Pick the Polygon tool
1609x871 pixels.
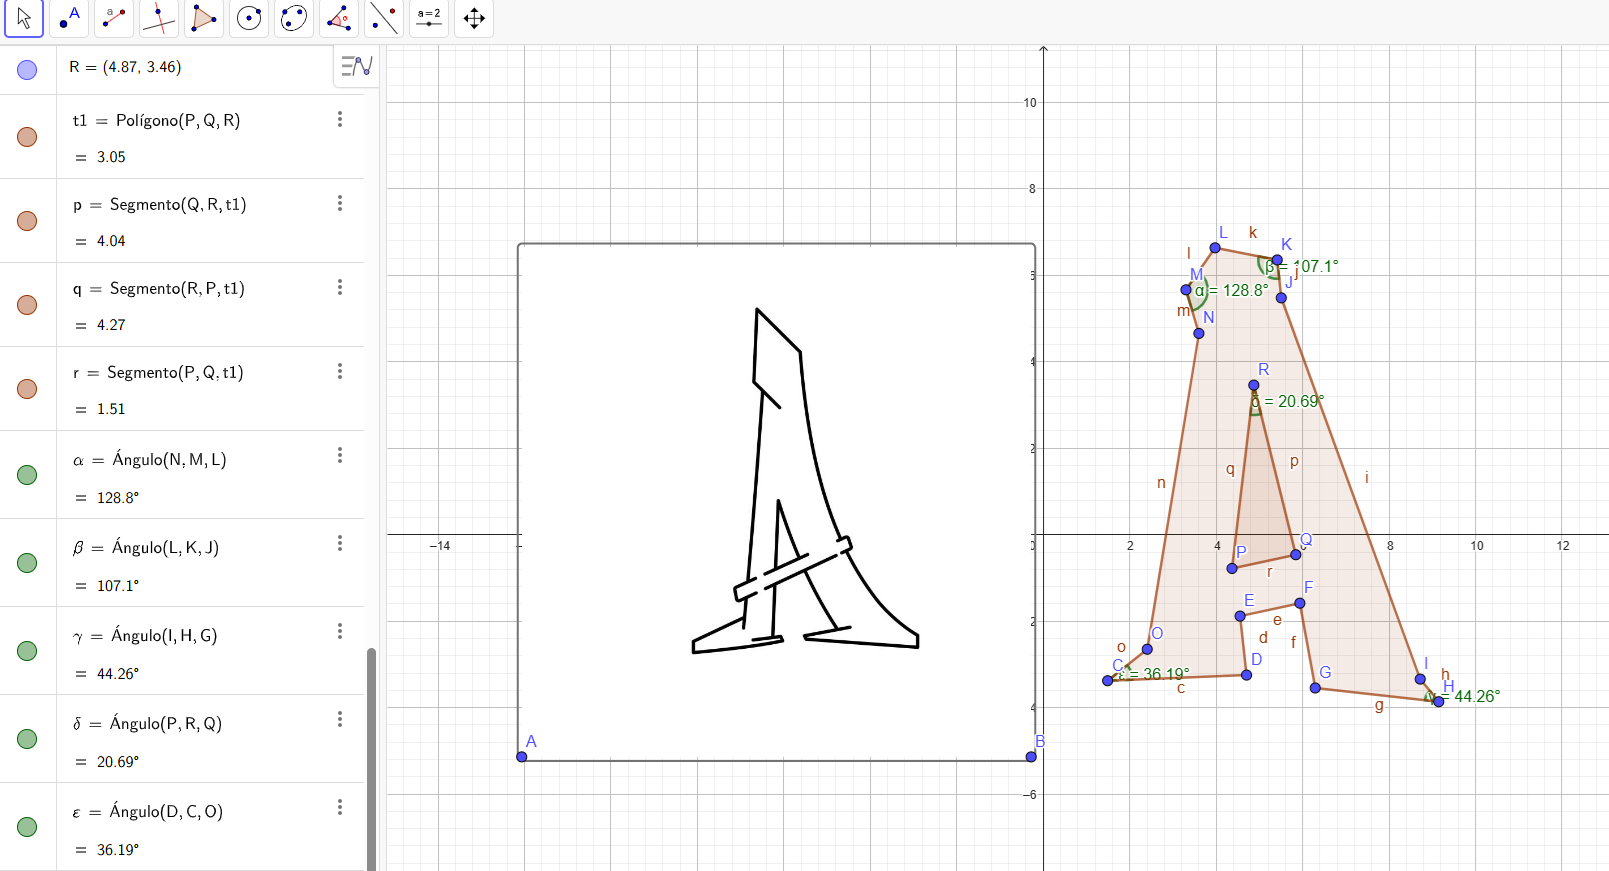coord(204,18)
